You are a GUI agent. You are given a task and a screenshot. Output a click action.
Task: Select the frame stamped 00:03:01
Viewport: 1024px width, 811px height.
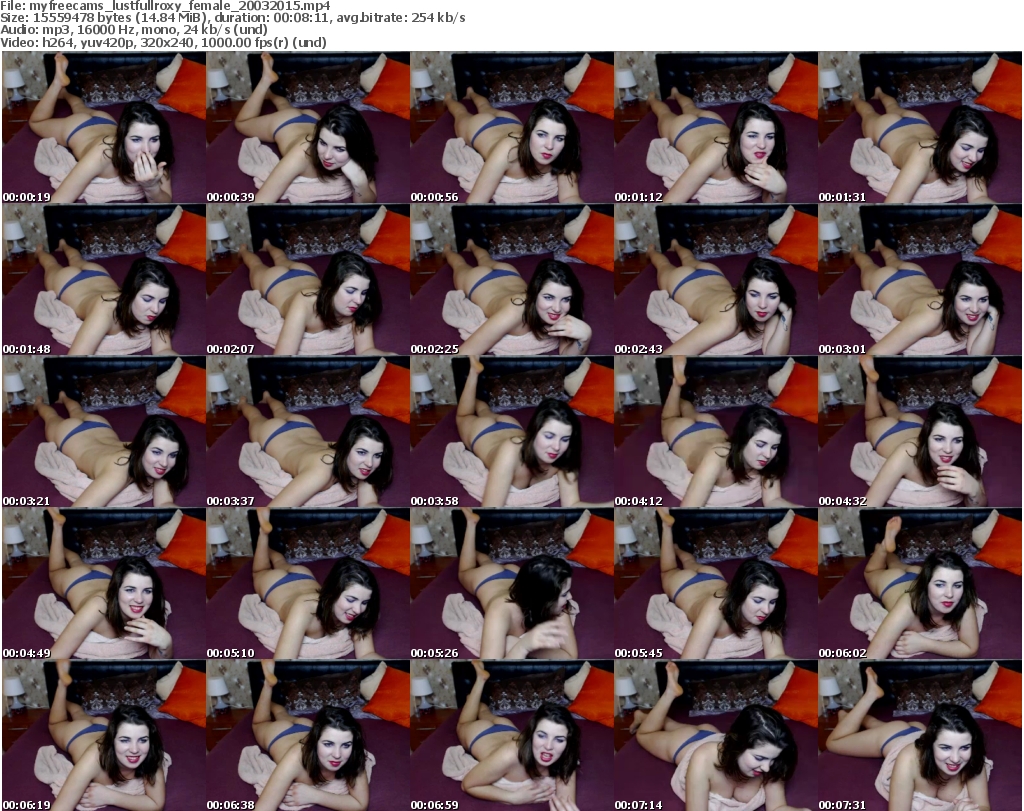[x=920, y=279]
